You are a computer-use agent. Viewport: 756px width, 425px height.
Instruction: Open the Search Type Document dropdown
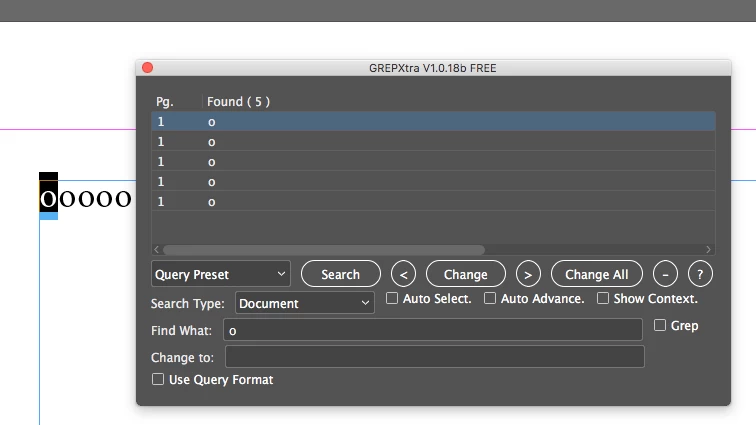pos(305,303)
